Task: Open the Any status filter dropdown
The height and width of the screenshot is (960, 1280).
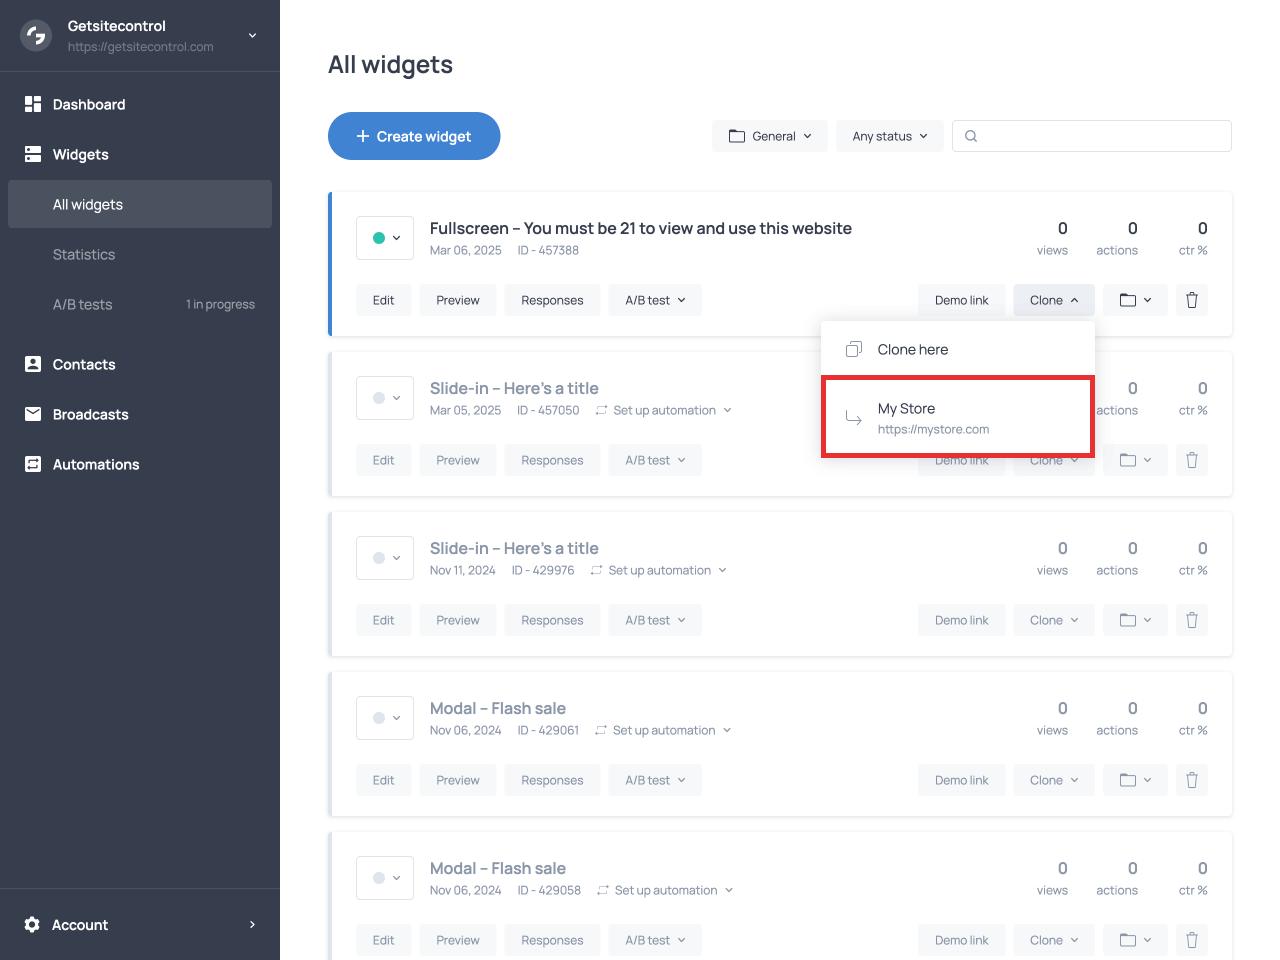Action: [889, 136]
